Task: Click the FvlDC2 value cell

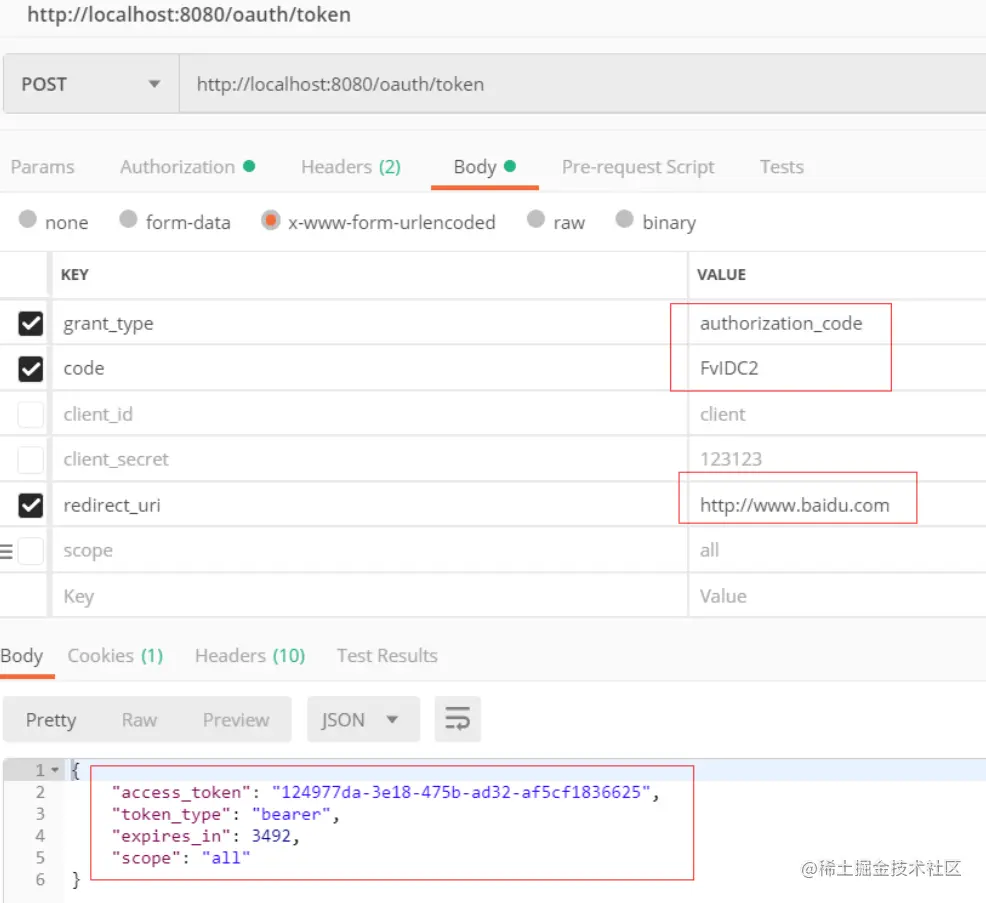Action: (x=837, y=368)
